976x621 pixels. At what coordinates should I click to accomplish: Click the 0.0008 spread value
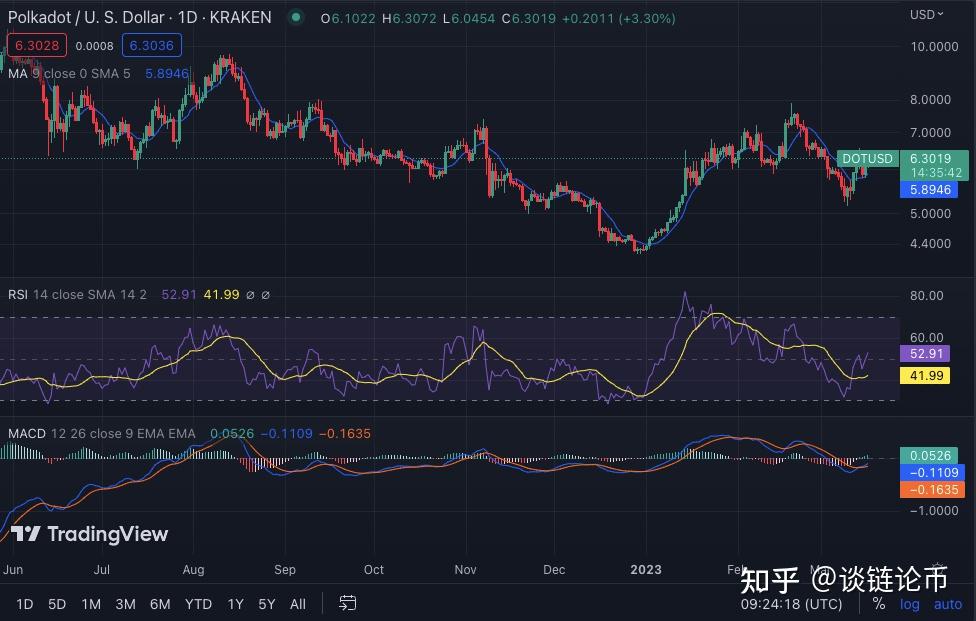click(95, 46)
